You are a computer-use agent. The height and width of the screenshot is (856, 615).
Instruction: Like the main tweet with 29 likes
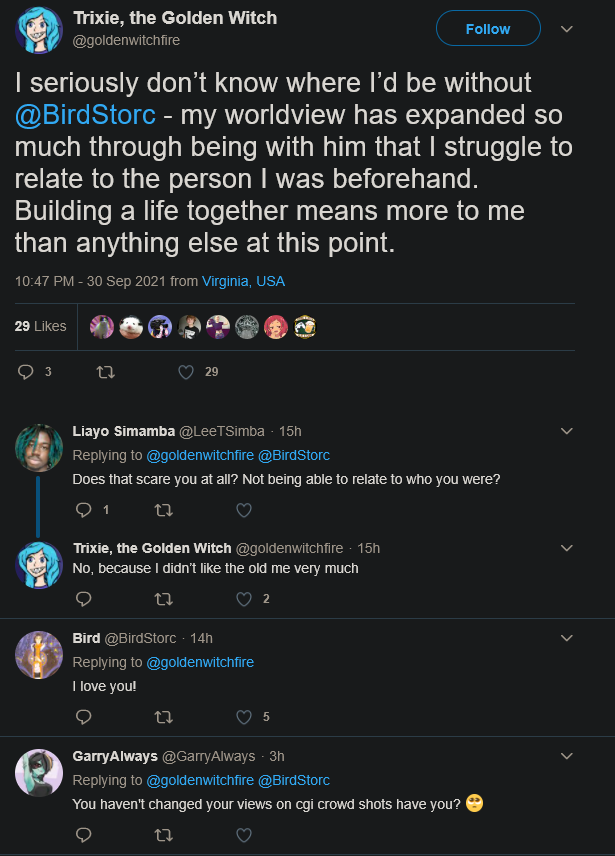click(186, 372)
